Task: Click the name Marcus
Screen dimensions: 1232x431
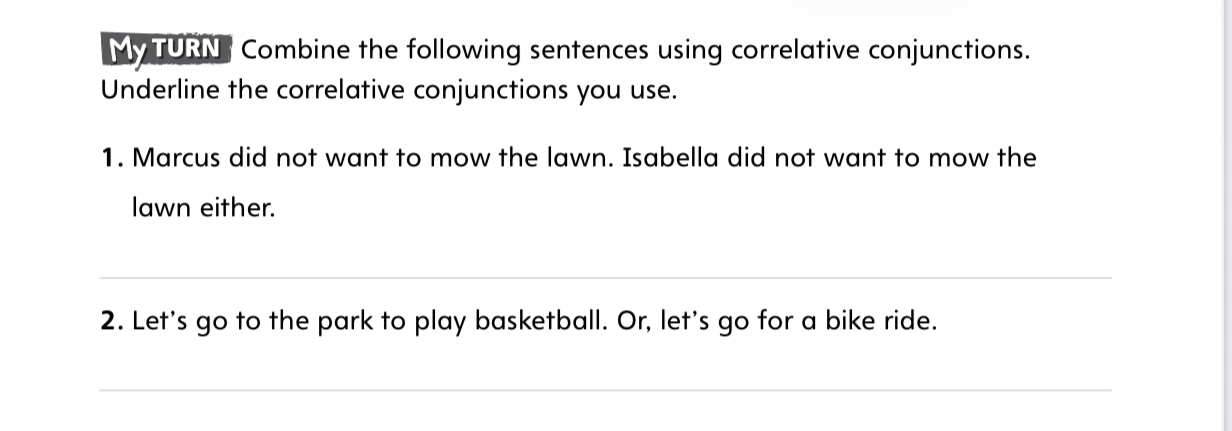Action: click(x=176, y=158)
